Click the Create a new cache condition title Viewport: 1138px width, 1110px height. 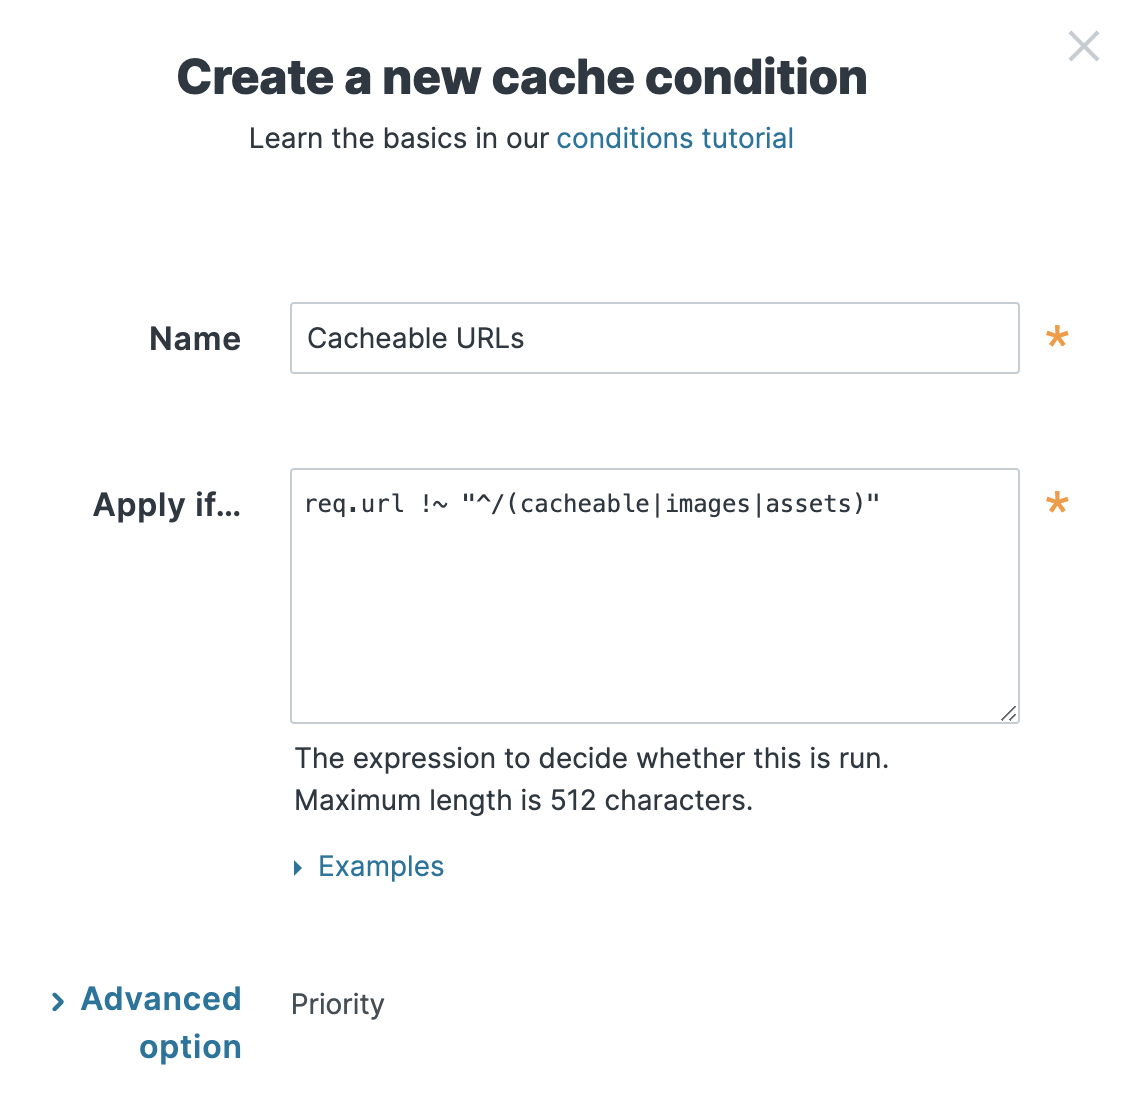pyautogui.click(x=522, y=77)
